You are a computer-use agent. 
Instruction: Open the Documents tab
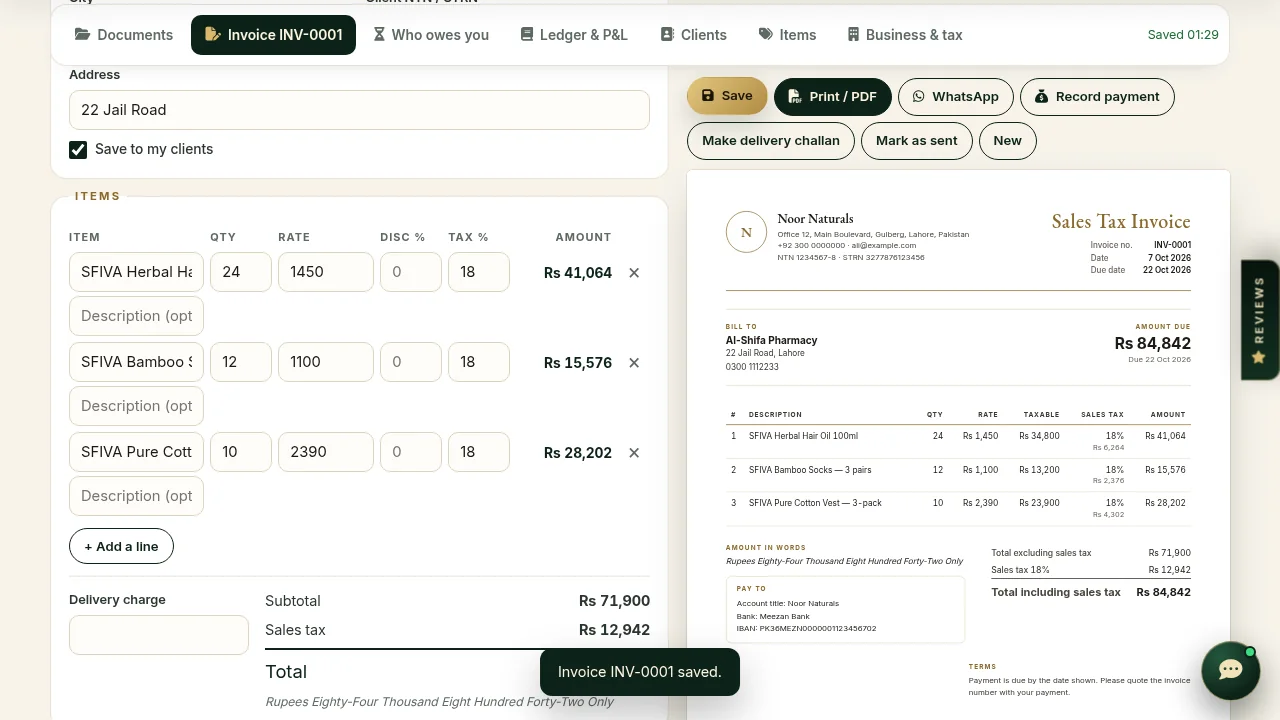pyautogui.click(x=124, y=35)
